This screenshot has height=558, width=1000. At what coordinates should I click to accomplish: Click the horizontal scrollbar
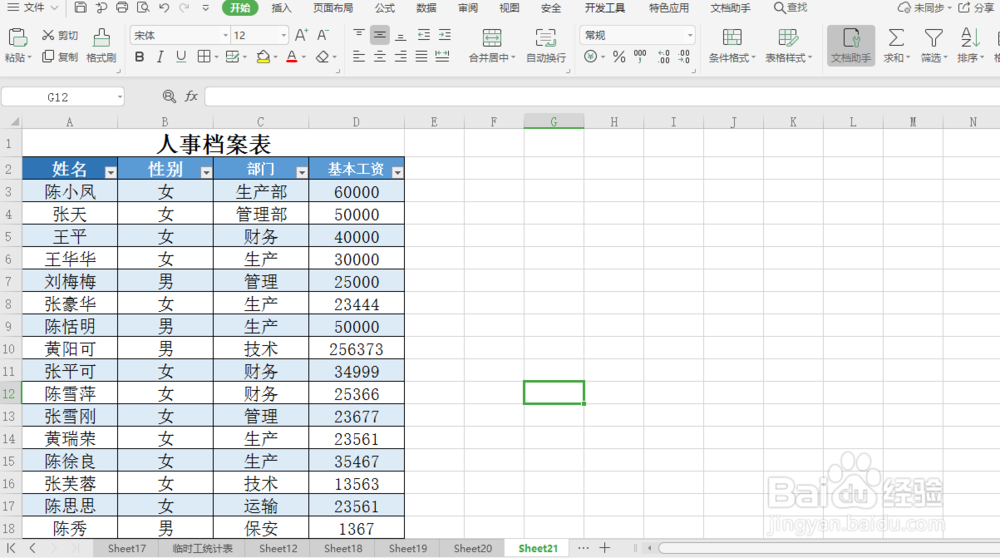tap(829, 548)
